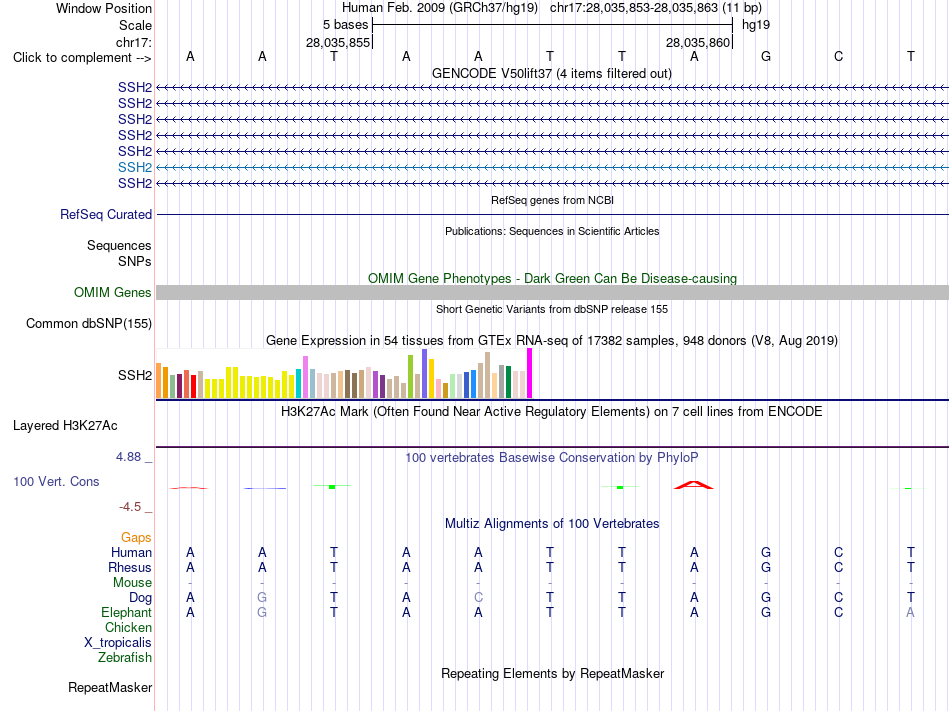Viewport: 950px width, 711px height.
Task: Open 'Repeating Elements by RepeatMasker' title
Action: 552,673
